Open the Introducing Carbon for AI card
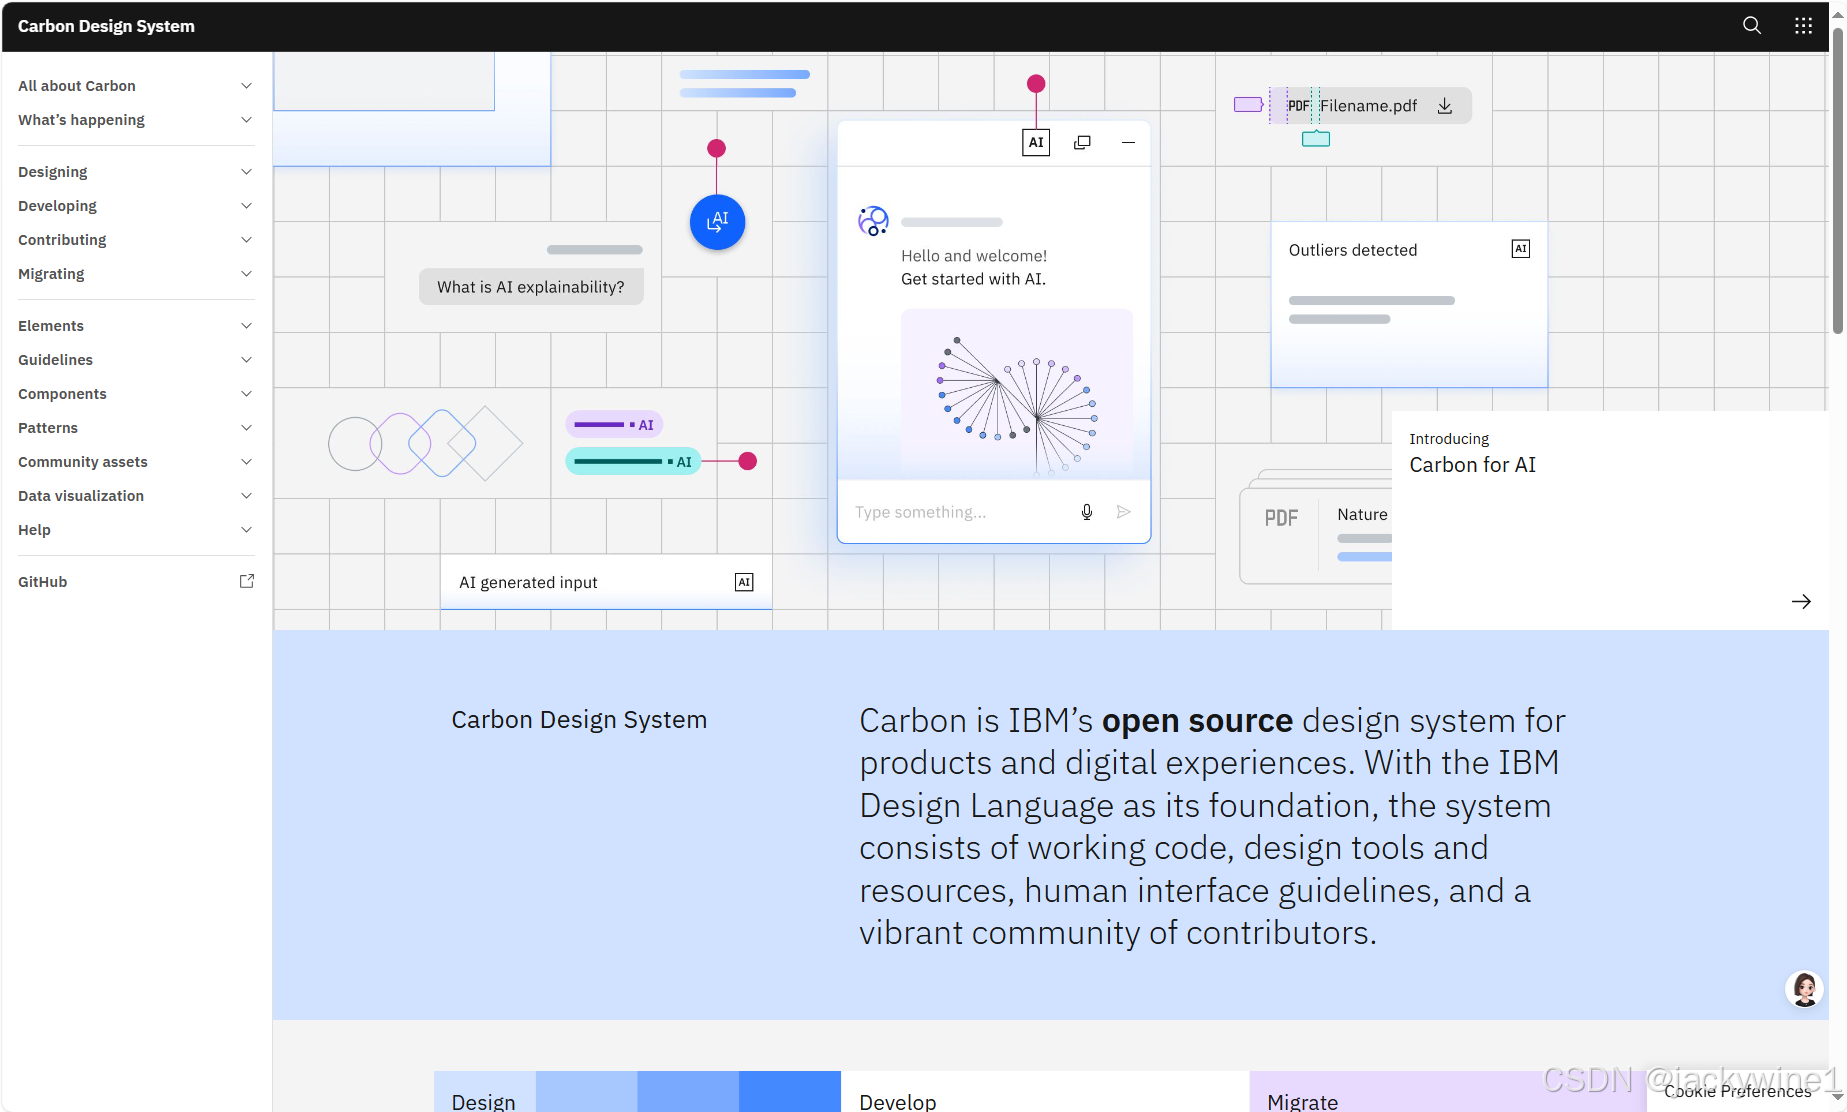 (1610, 520)
